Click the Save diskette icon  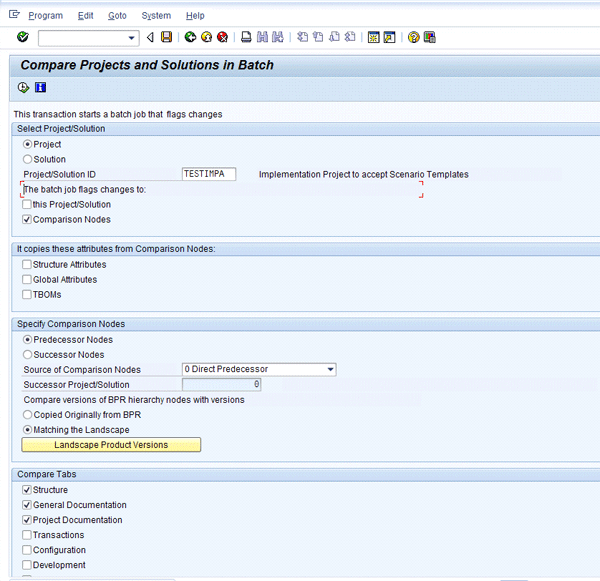point(166,38)
